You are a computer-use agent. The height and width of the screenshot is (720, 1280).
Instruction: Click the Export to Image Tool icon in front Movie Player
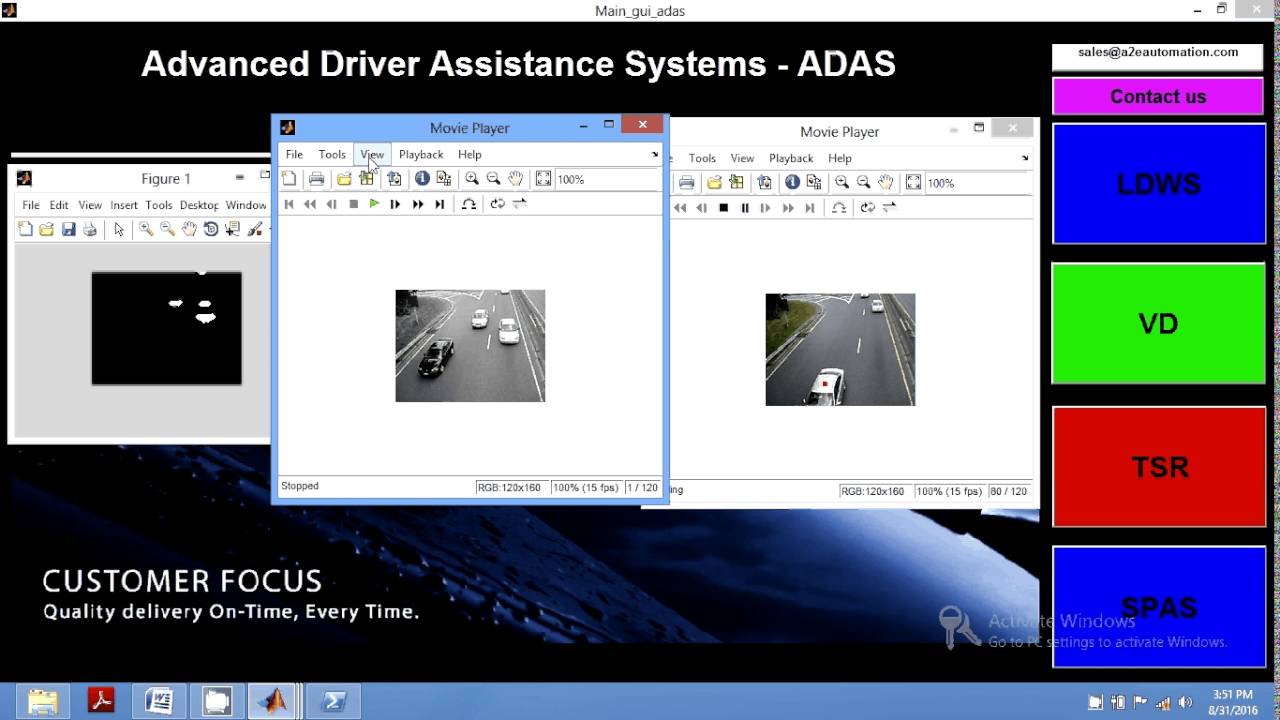tap(394, 179)
